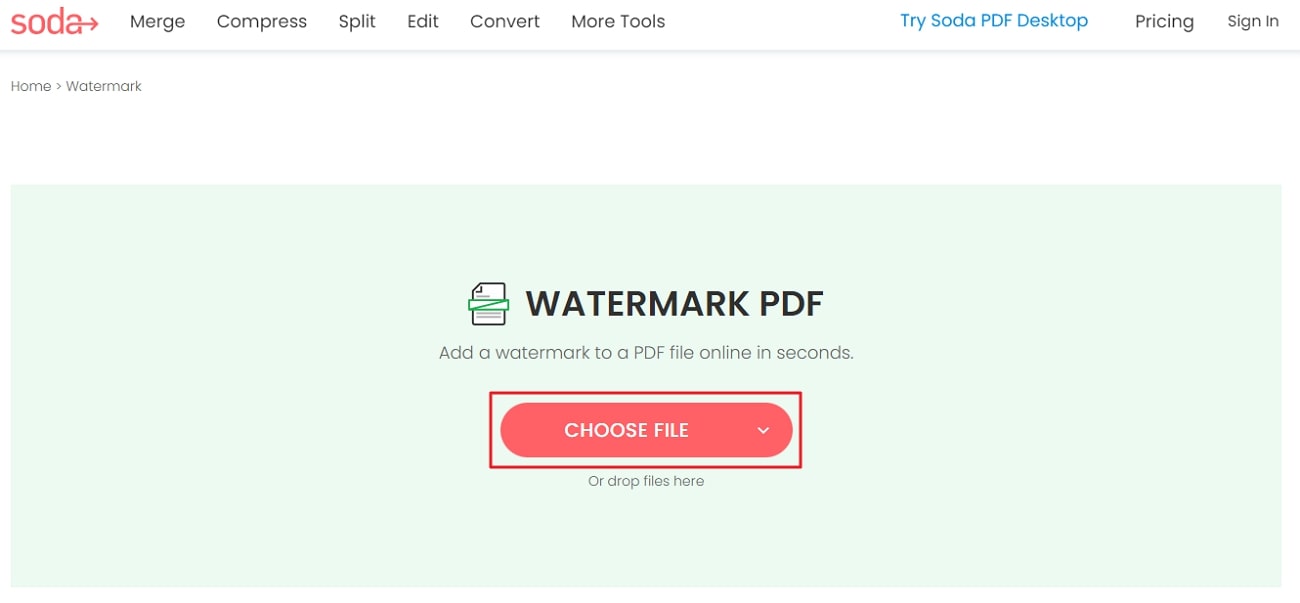Select the Edit tool from navigation
Screen dimensions: 1300x603
[x=422, y=21]
